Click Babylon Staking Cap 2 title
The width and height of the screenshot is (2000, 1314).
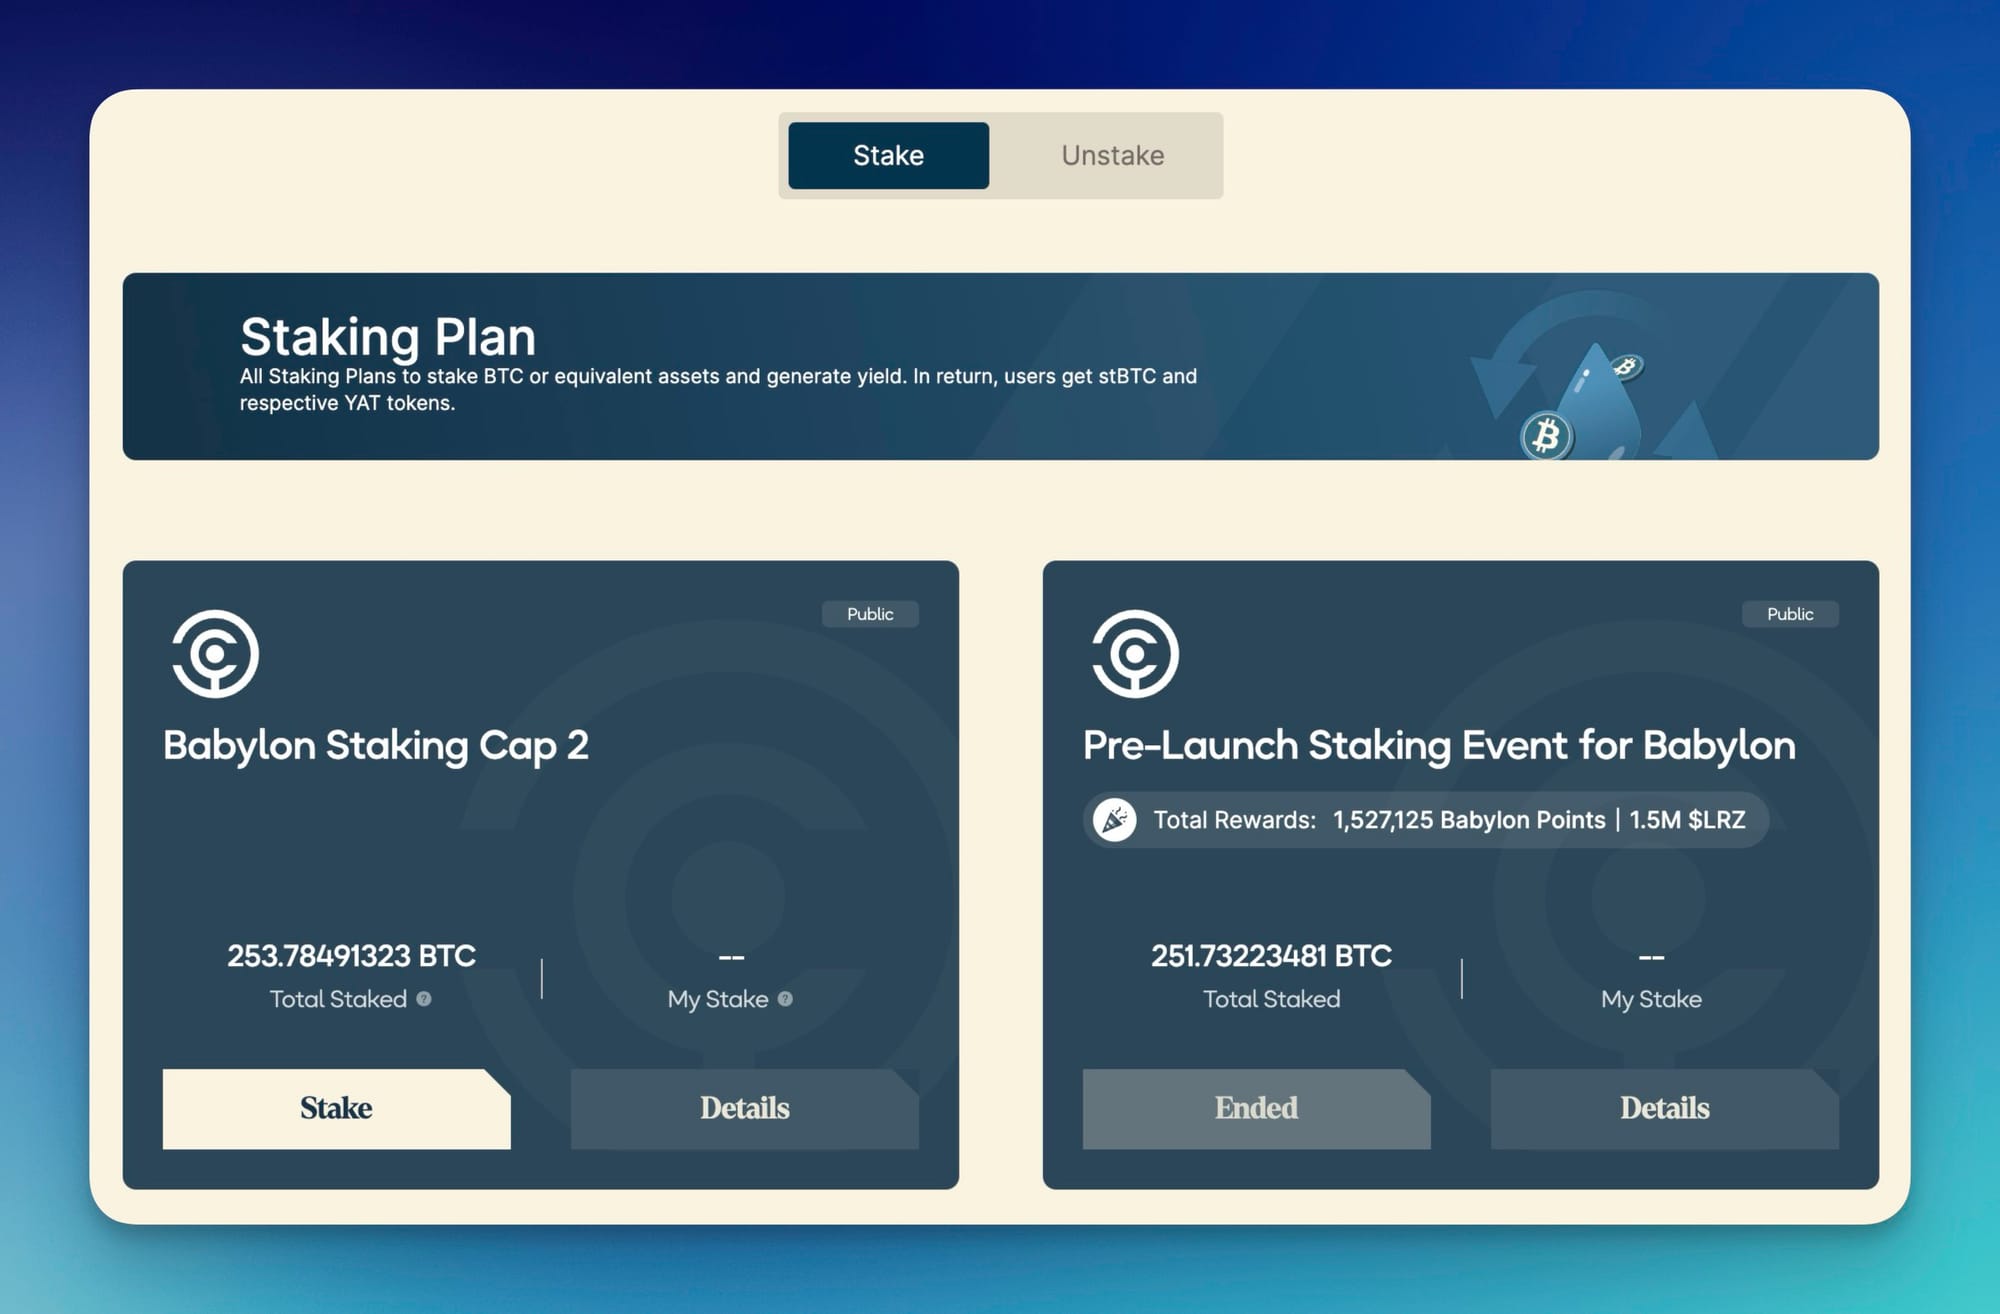(376, 746)
